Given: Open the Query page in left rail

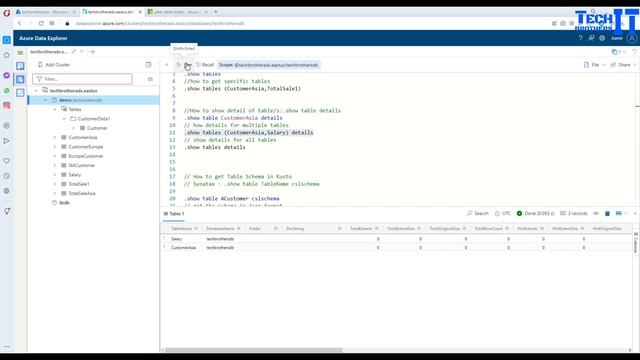Looking at the screenshot, I should (20, 79).
